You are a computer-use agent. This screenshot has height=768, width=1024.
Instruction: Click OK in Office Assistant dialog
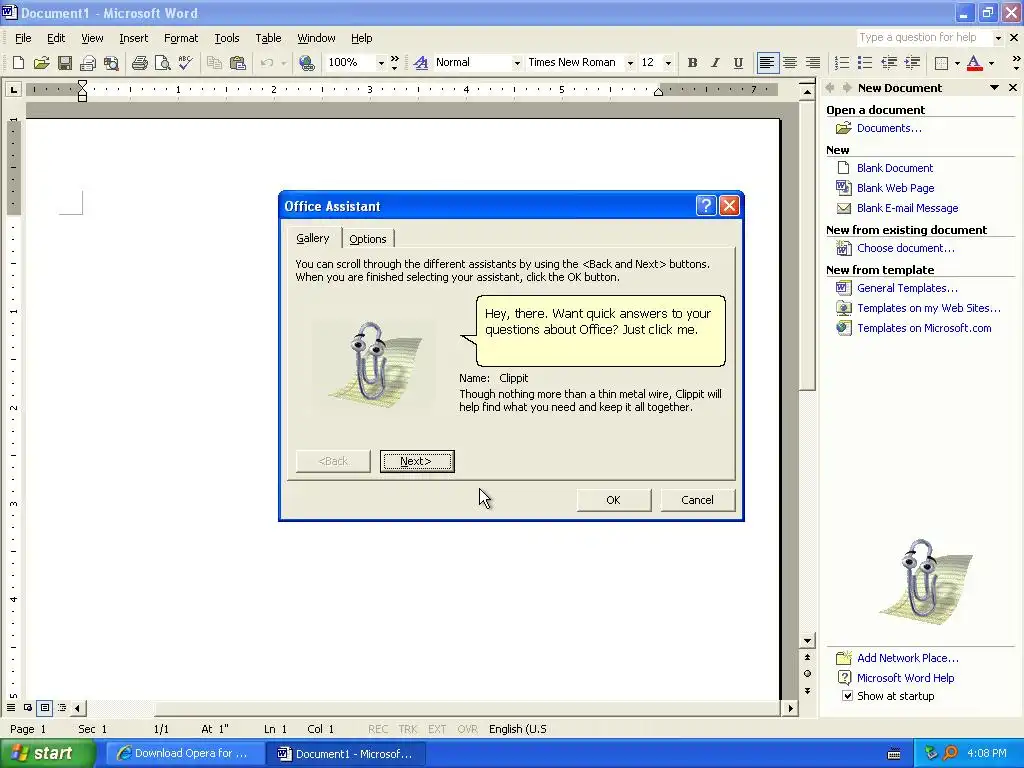[613, 500]
